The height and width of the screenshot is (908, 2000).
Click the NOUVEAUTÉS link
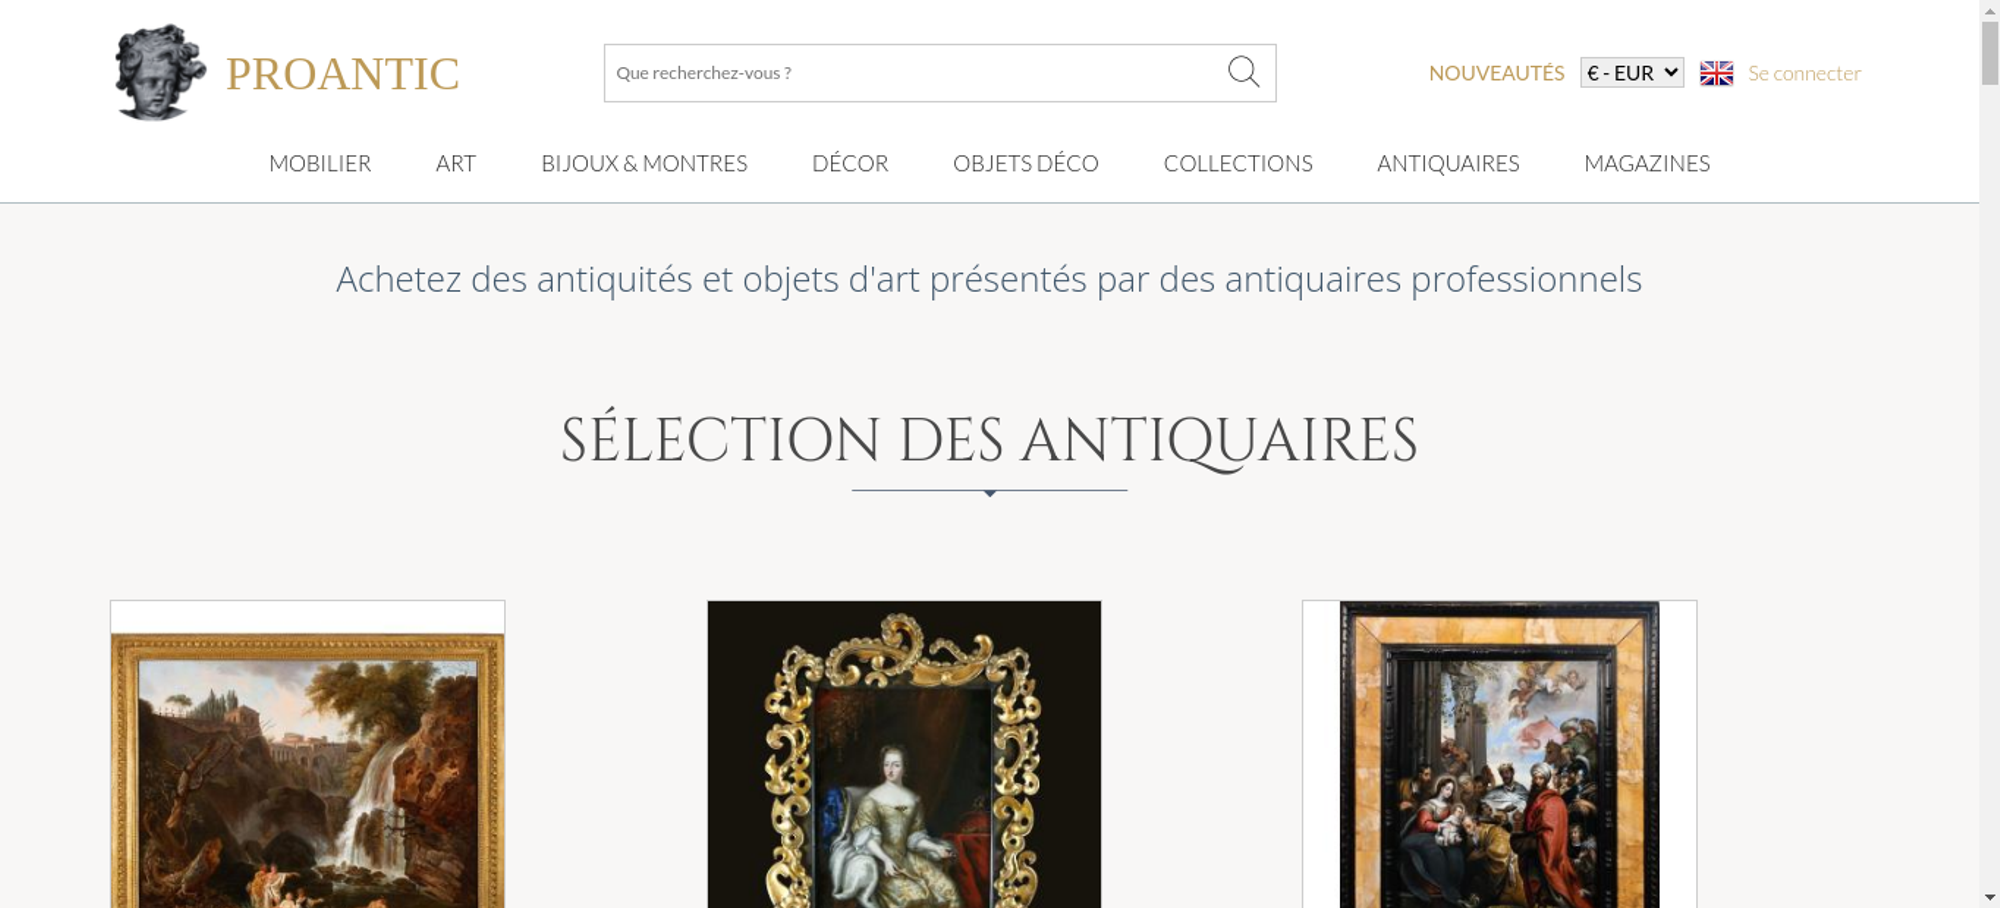coord(1496,73)
